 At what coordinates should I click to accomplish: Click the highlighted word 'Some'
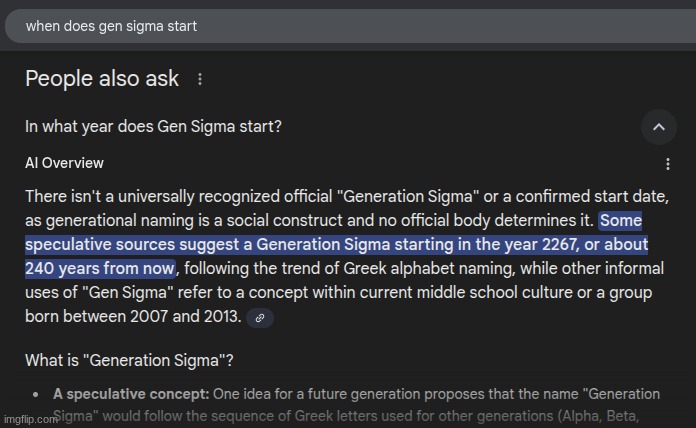point(621,220)
